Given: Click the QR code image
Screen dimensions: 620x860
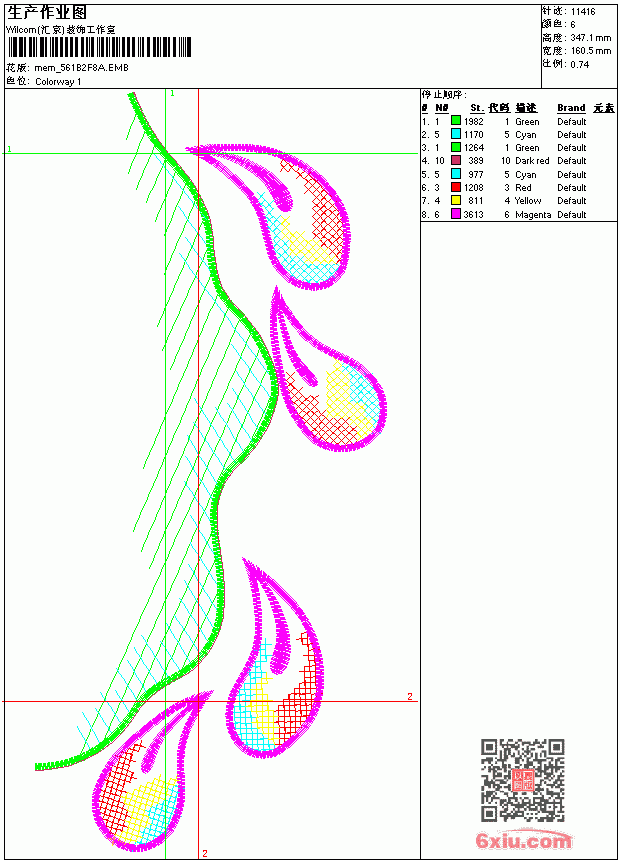Looking at the screenshot, I should 523,779.
